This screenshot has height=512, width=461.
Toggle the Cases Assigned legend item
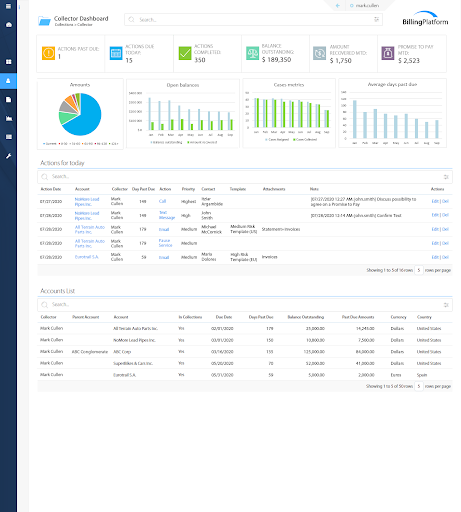click(x=277, y=140)
